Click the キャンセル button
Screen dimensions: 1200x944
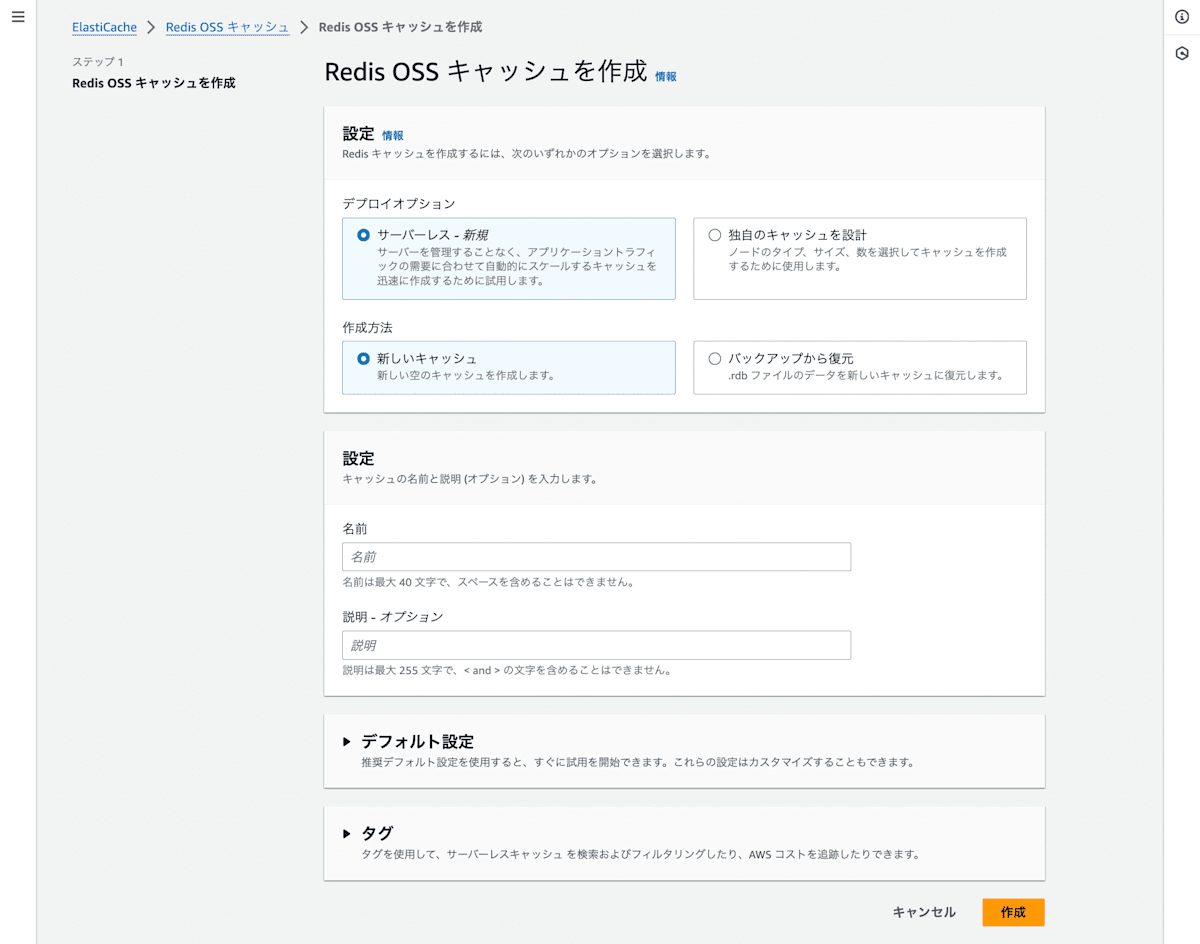[x=924, y=912]
